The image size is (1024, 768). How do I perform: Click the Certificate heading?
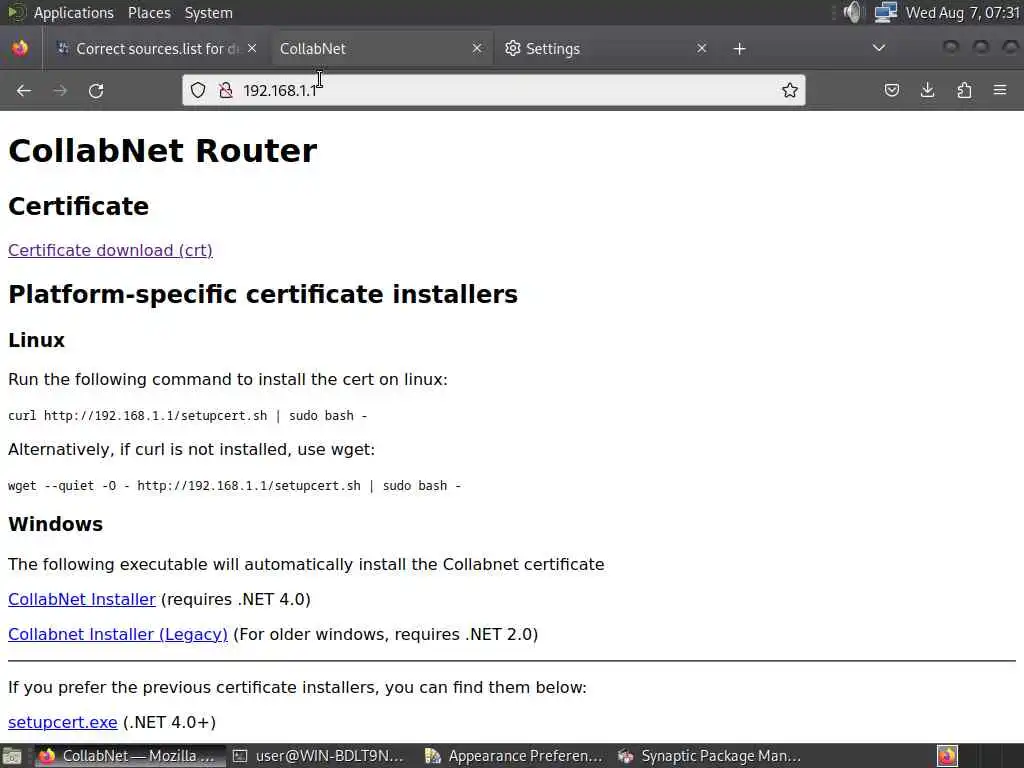(x=78, y=206)
